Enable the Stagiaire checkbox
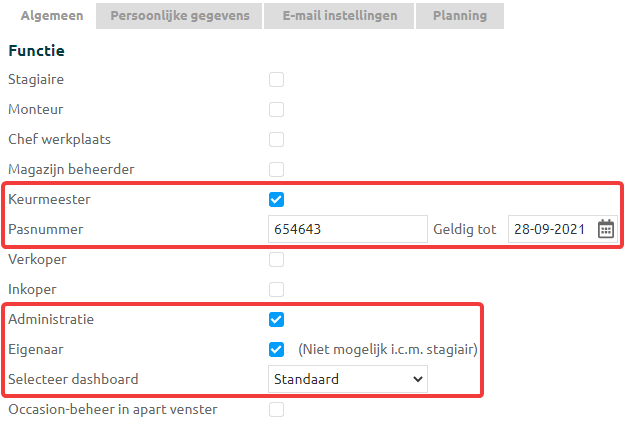 click(x=277, y=79)
